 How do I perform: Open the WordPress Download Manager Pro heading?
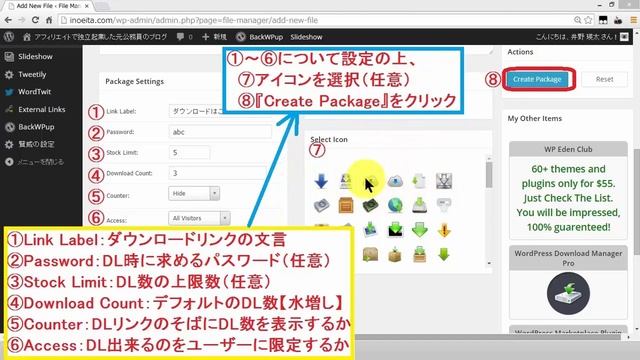coord(568,258)
